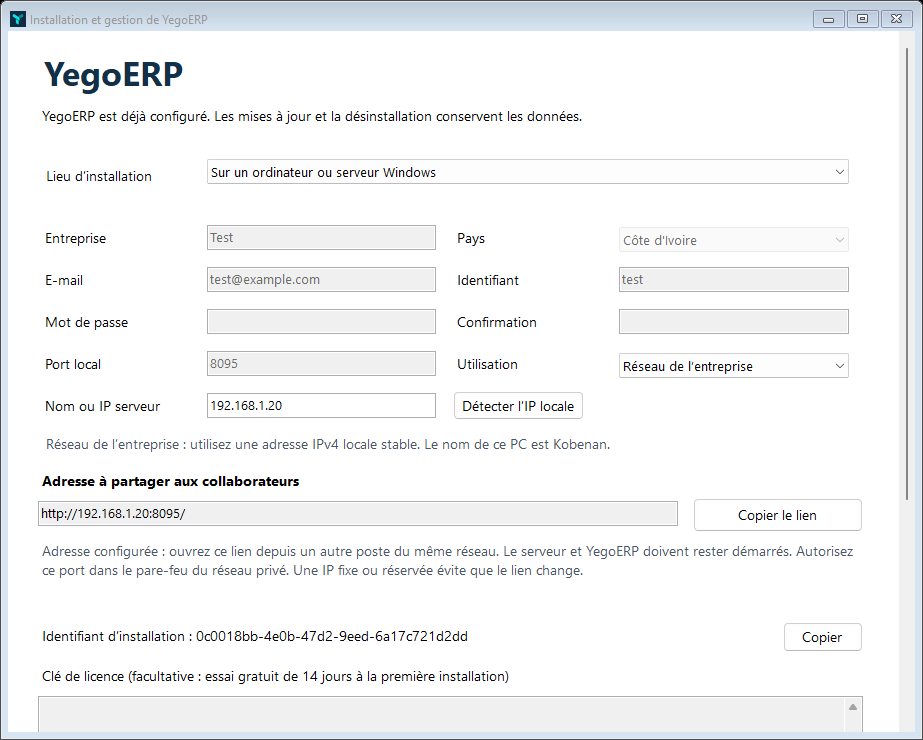Open the Pays dropdown showing Côte d'Ivoire
Image resolution: width=923 pixels, height=740 pixels.
[733, 240]
